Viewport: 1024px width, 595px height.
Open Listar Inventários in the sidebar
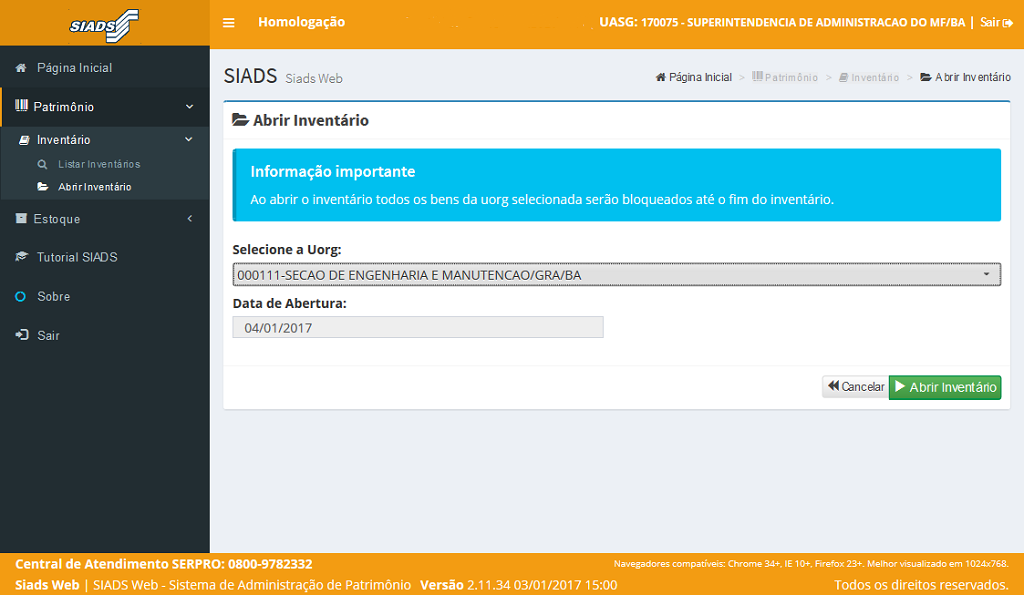pos(99,165)
